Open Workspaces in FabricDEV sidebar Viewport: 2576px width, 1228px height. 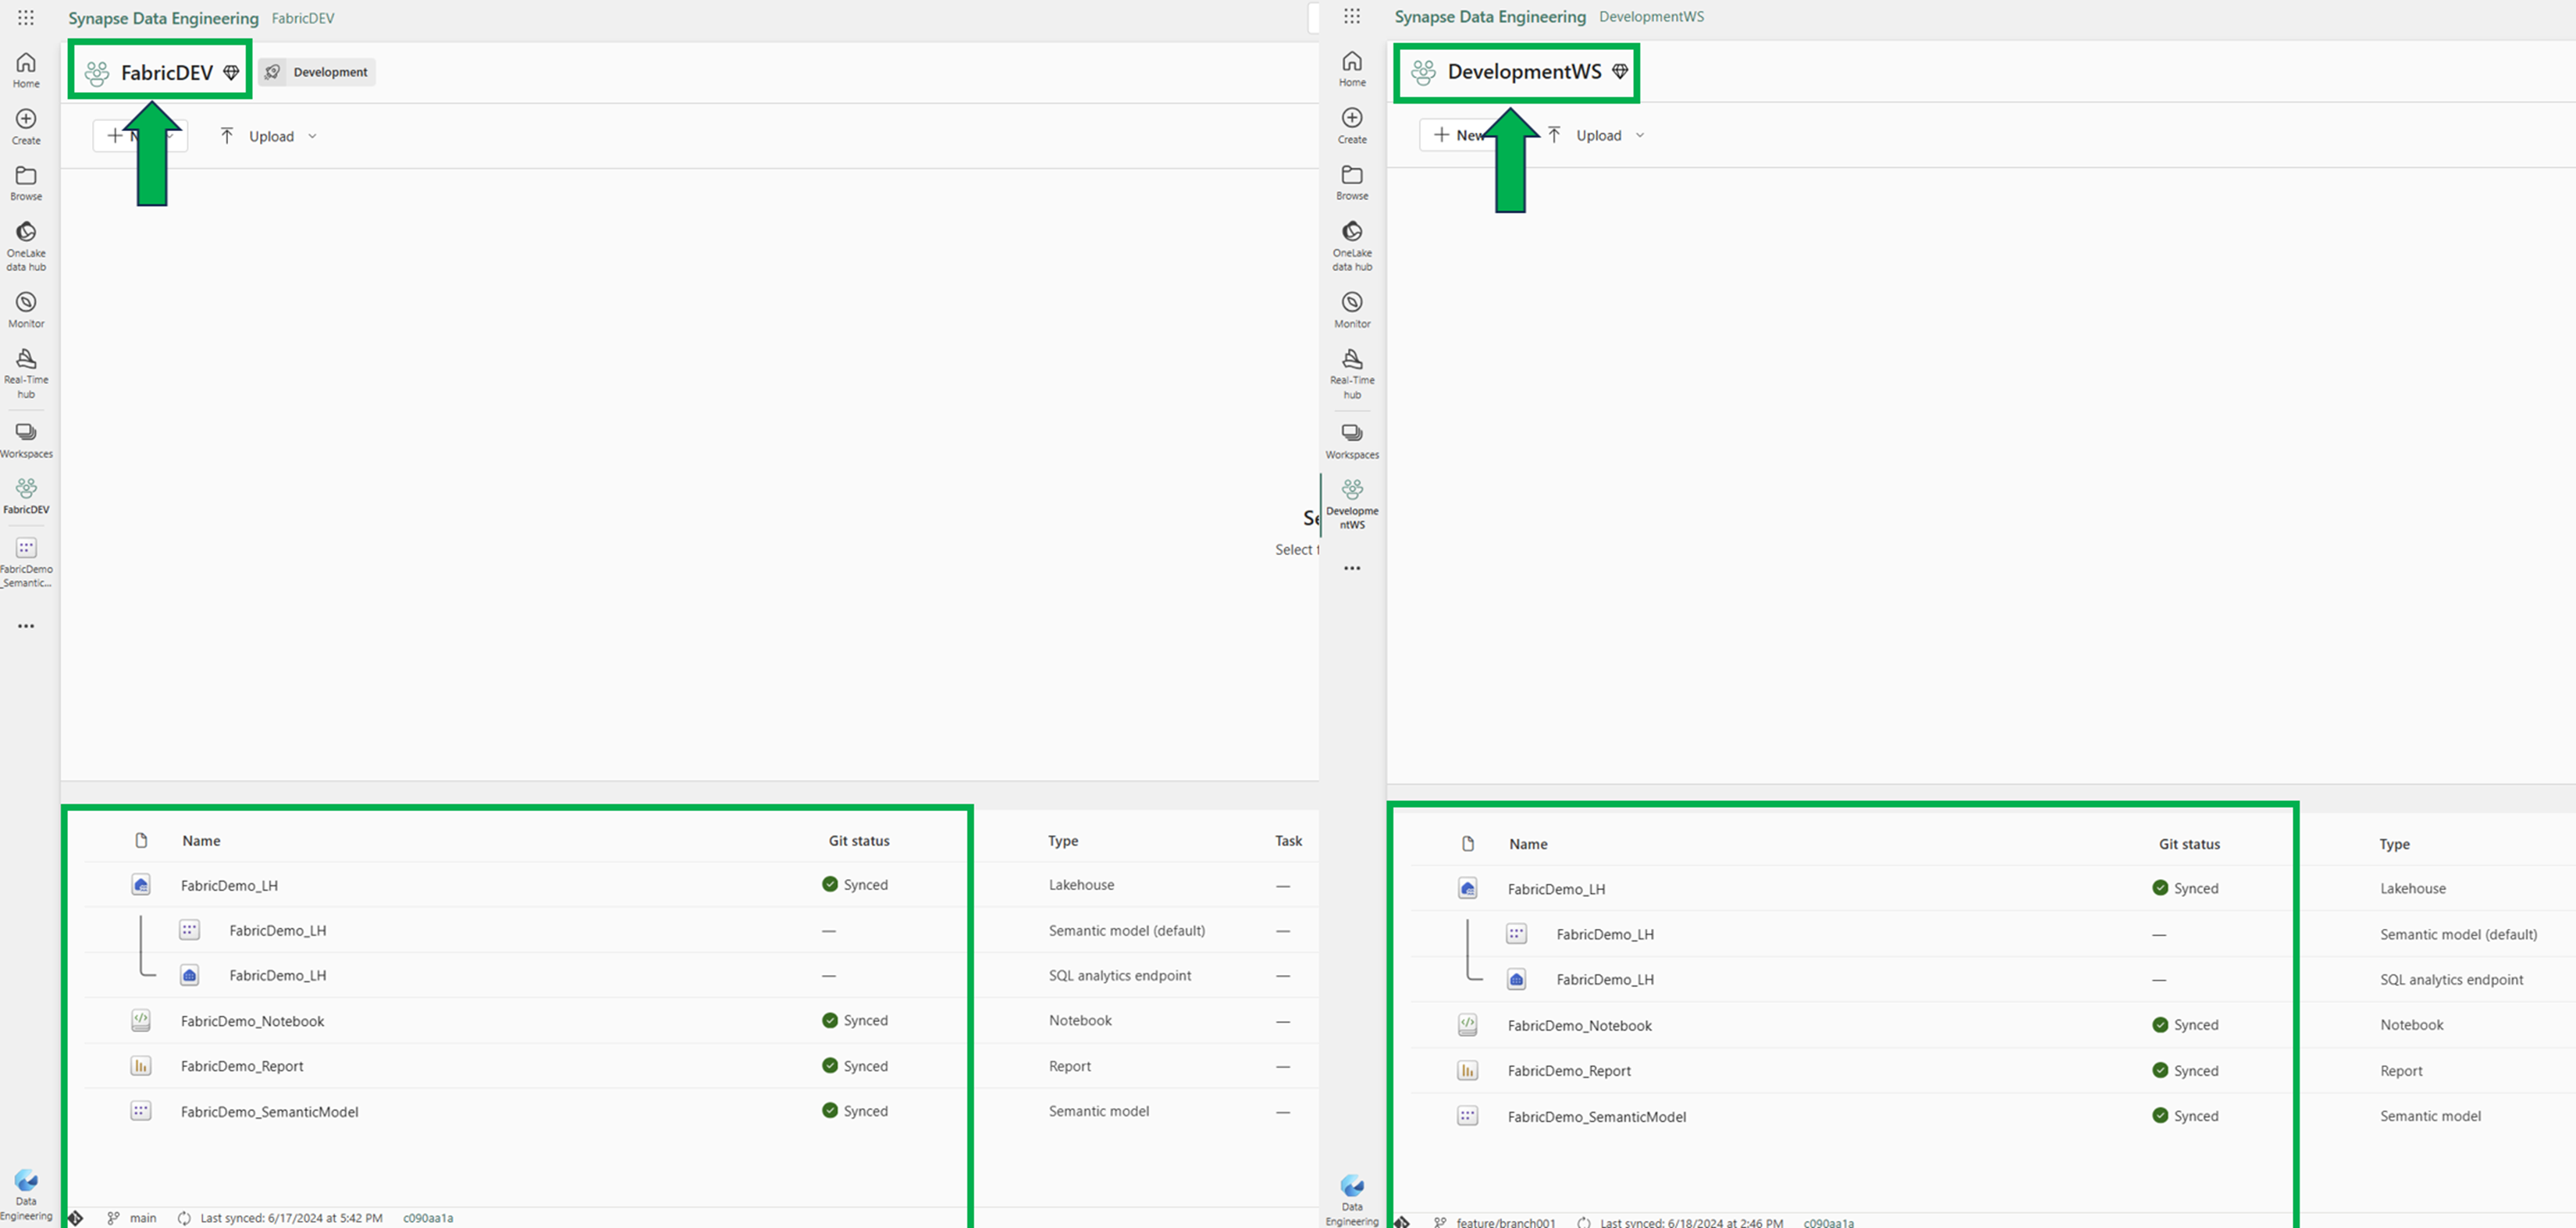point(26,440)
